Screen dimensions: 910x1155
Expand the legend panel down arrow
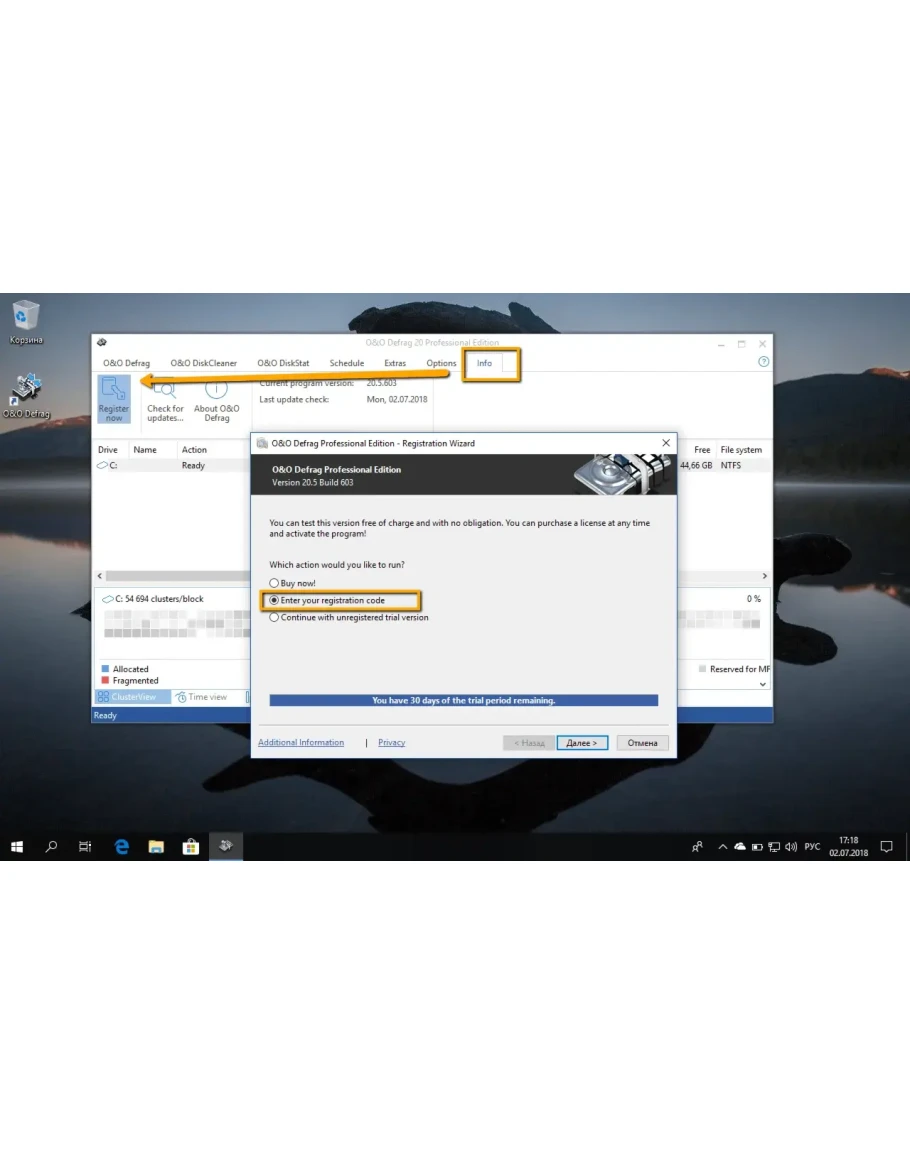tap(764, 684)
